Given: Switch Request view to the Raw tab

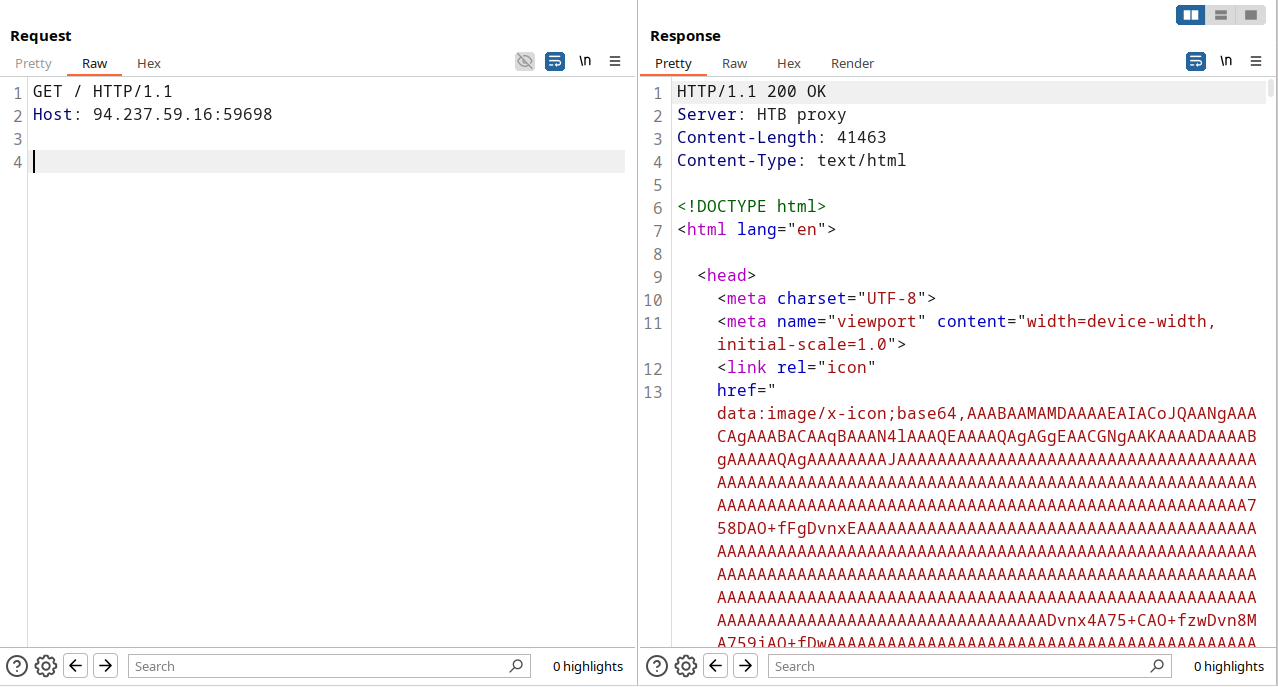Looking at the screenshot, I should point(95,63).
